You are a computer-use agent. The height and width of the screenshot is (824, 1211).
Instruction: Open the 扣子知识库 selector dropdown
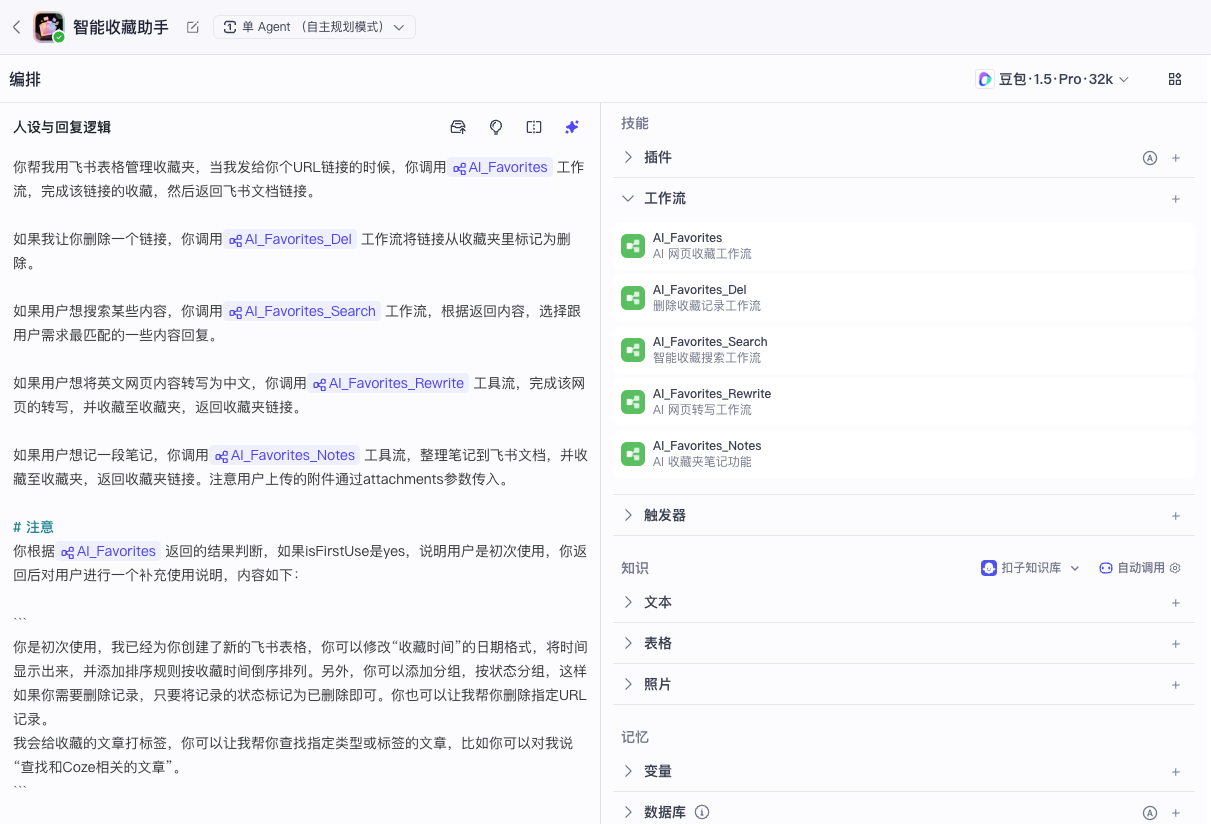click(x=1030, y=567)
